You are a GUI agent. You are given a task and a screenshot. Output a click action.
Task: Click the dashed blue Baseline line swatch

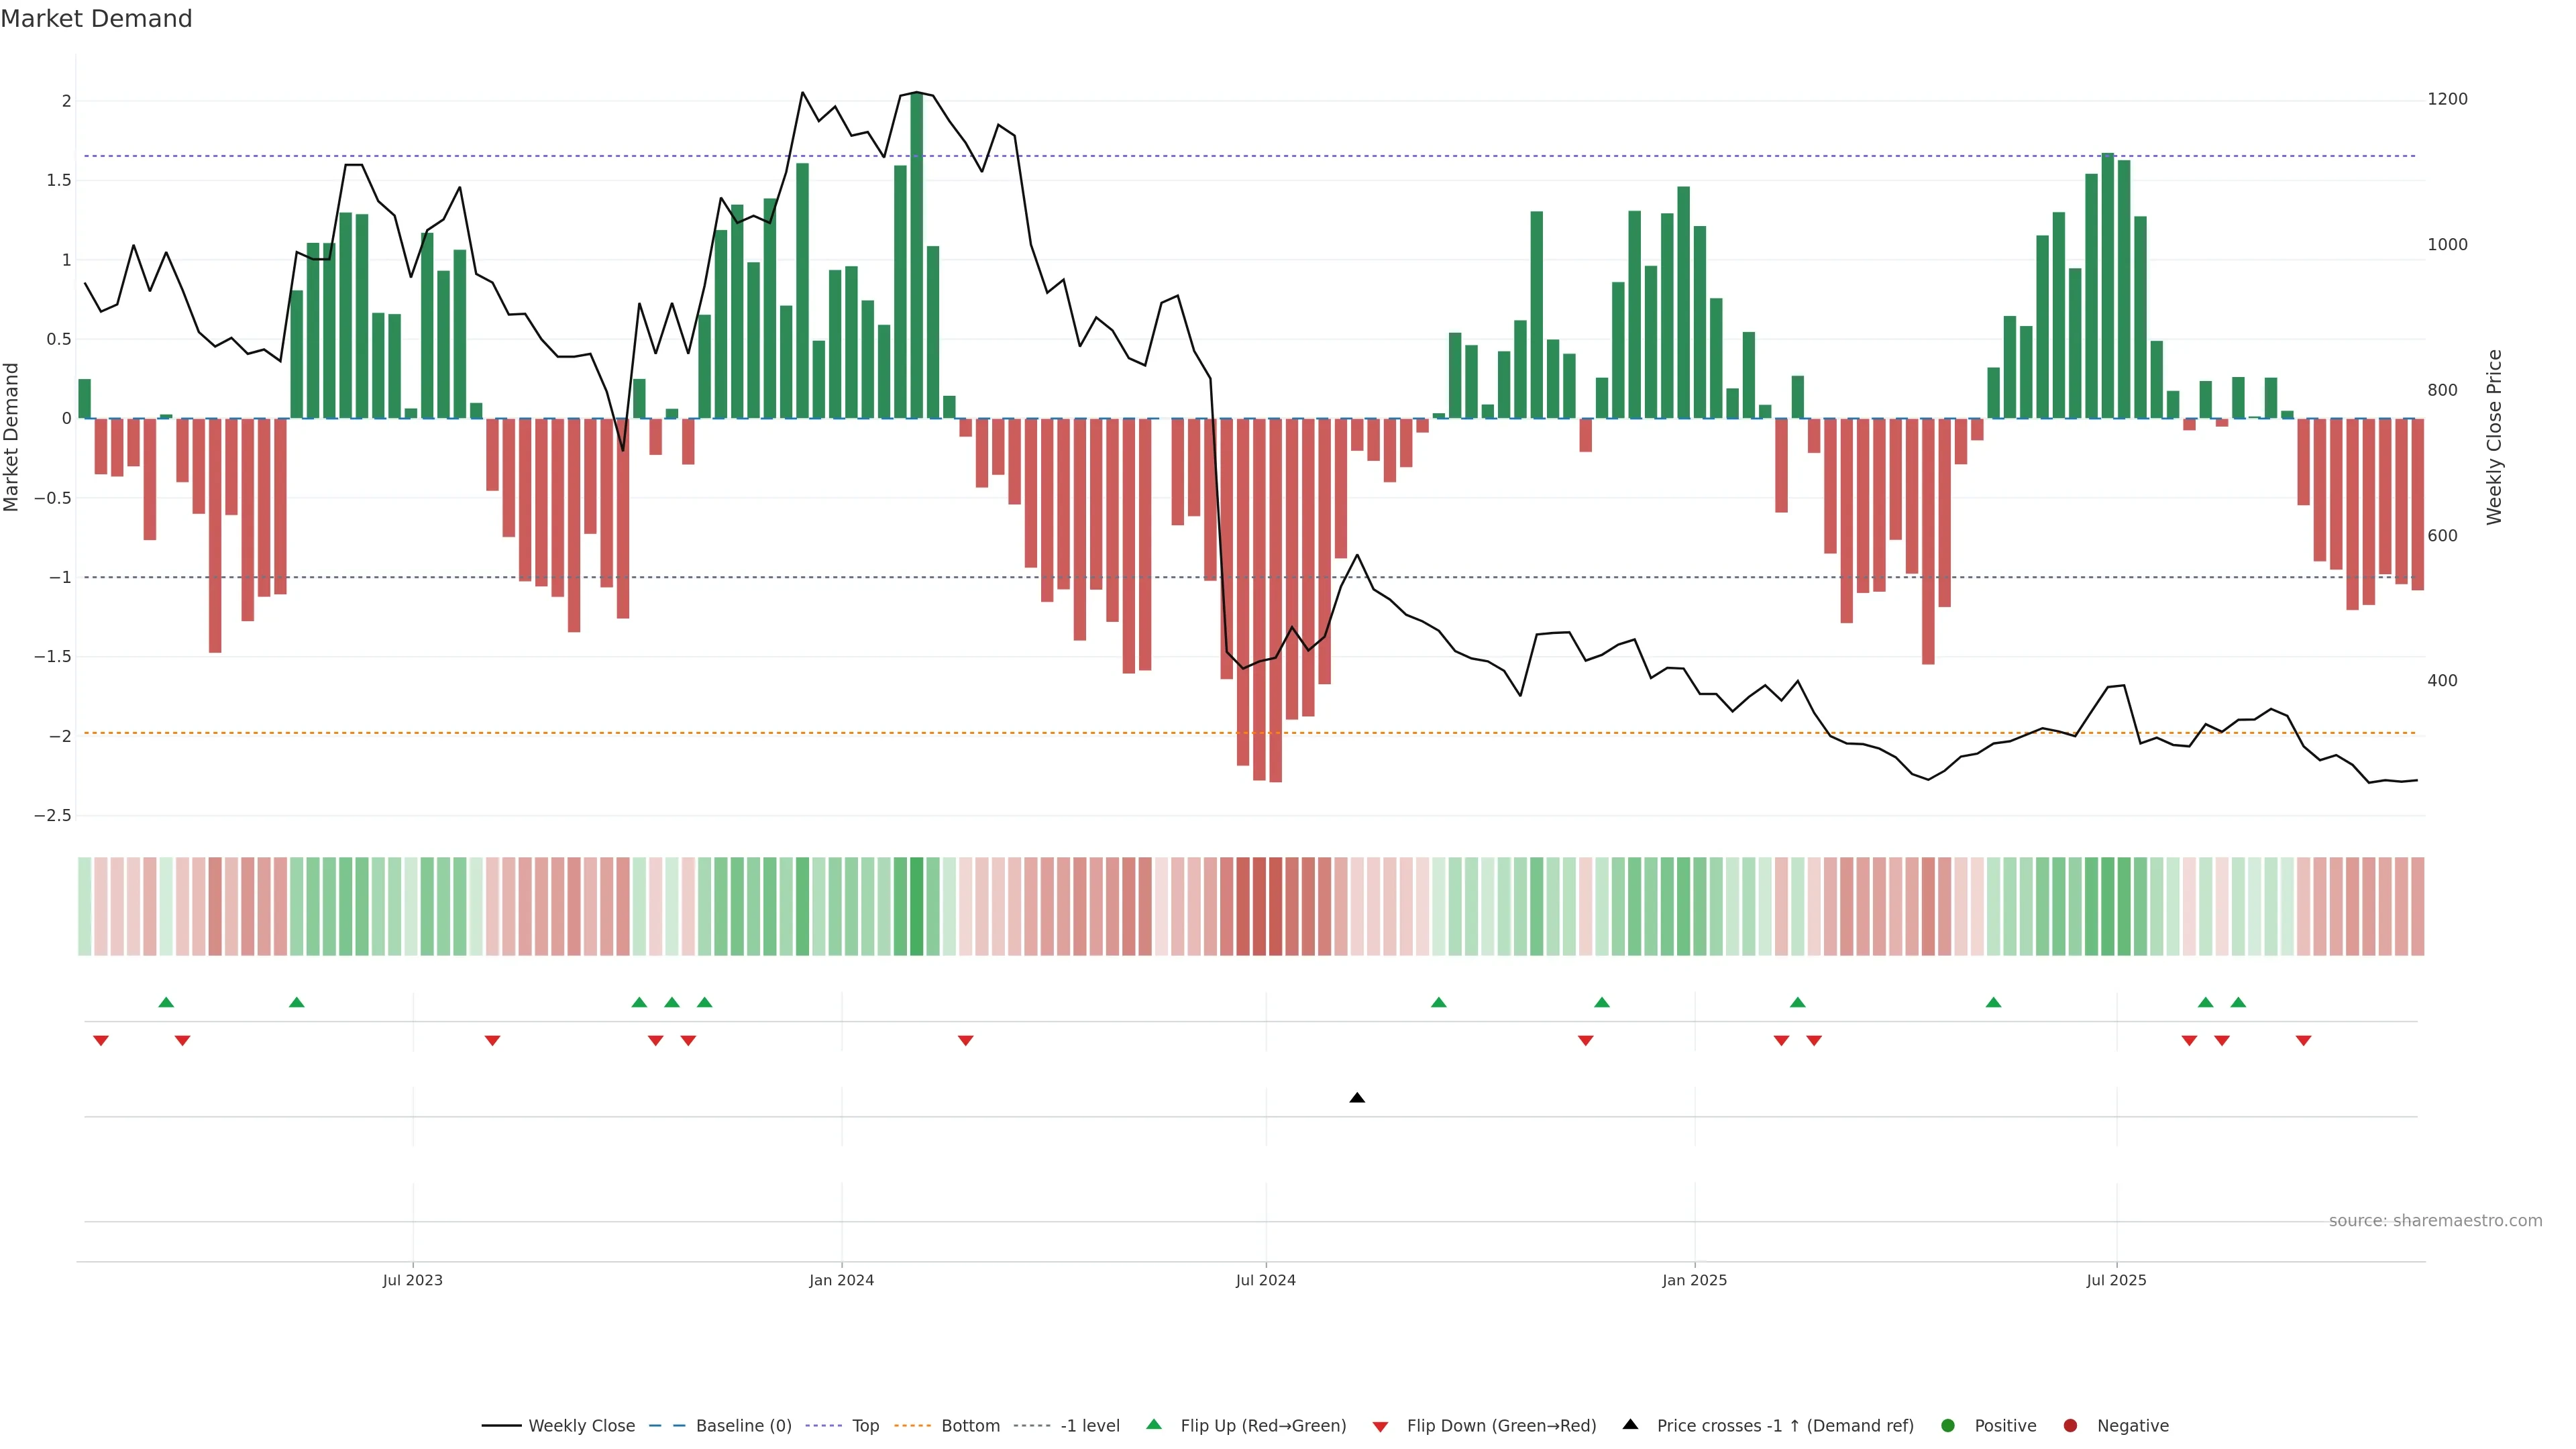667,1425
